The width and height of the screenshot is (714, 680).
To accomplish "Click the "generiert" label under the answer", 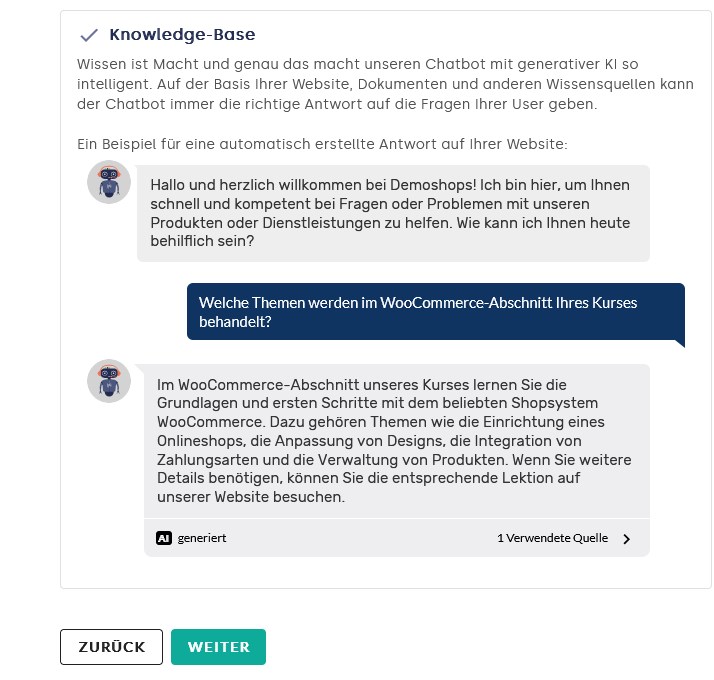I will point(202,538).
